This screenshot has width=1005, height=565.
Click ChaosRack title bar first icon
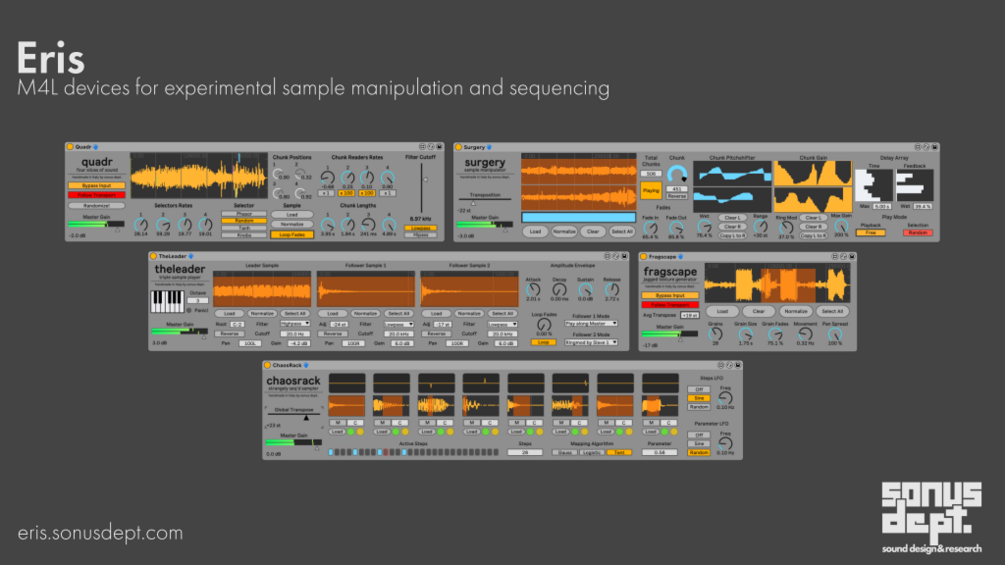click(x=720, y=365)
